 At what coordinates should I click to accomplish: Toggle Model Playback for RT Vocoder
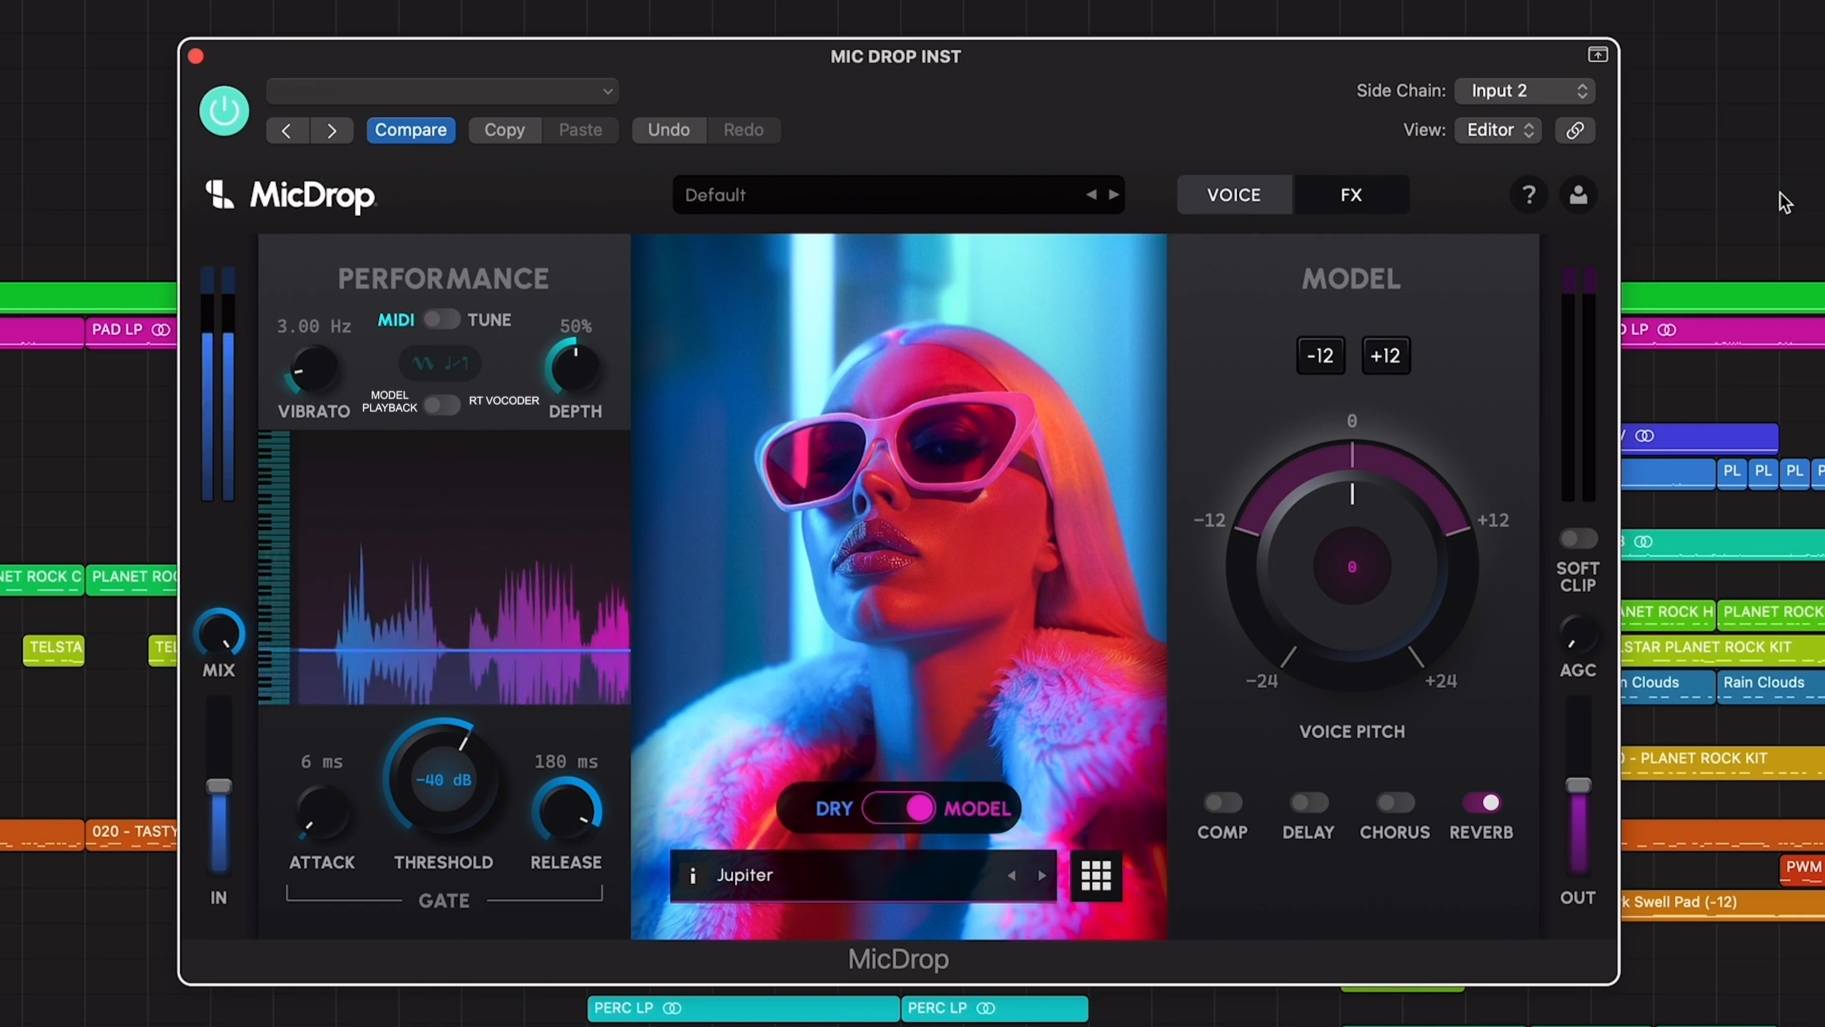(440, 405)
